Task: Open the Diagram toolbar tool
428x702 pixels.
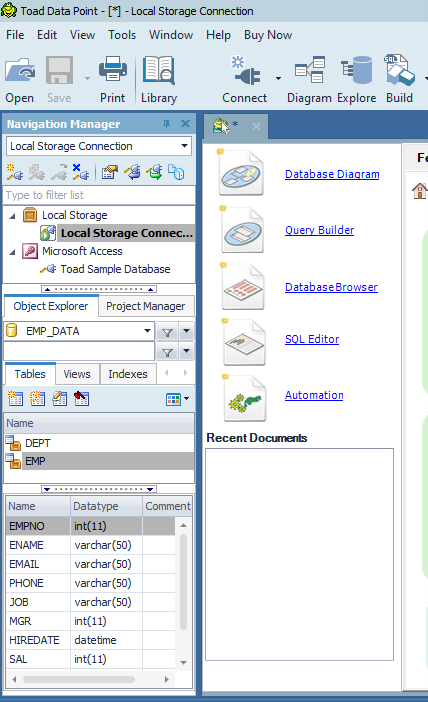Action: [309, 70]
